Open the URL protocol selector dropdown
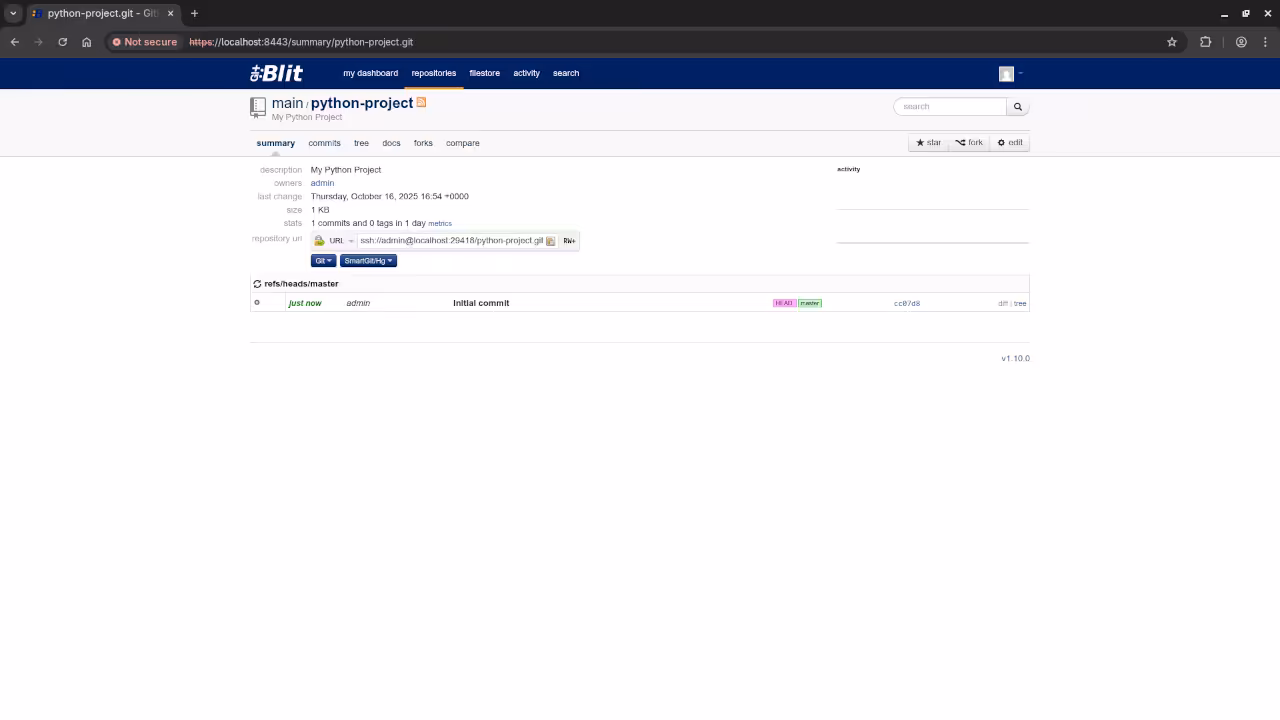The width and height of the screenshot is (1280, 720). coord(340,241)
